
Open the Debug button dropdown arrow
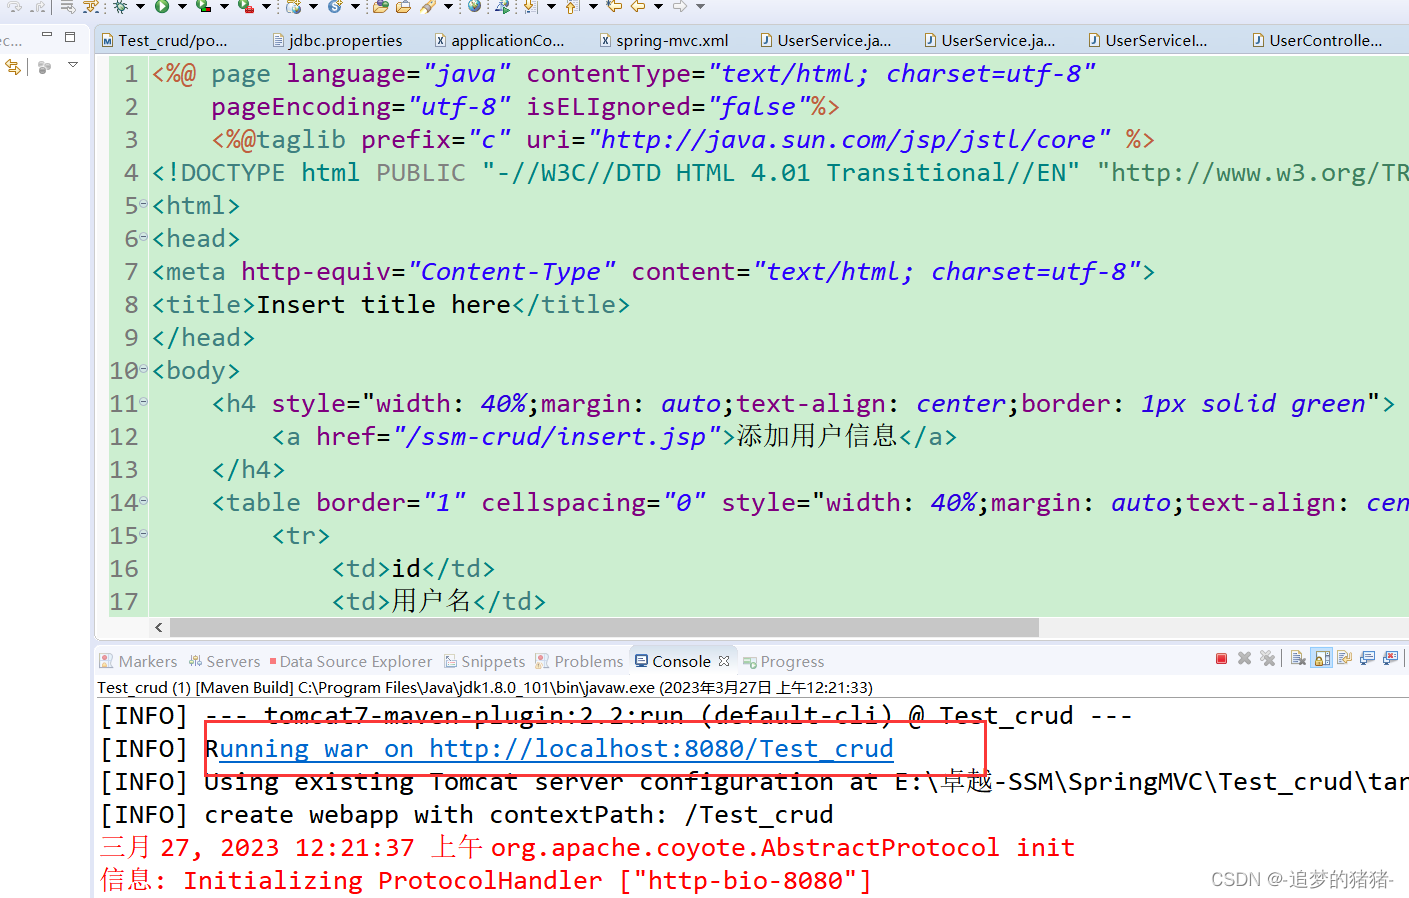click(x=140, y=6)
